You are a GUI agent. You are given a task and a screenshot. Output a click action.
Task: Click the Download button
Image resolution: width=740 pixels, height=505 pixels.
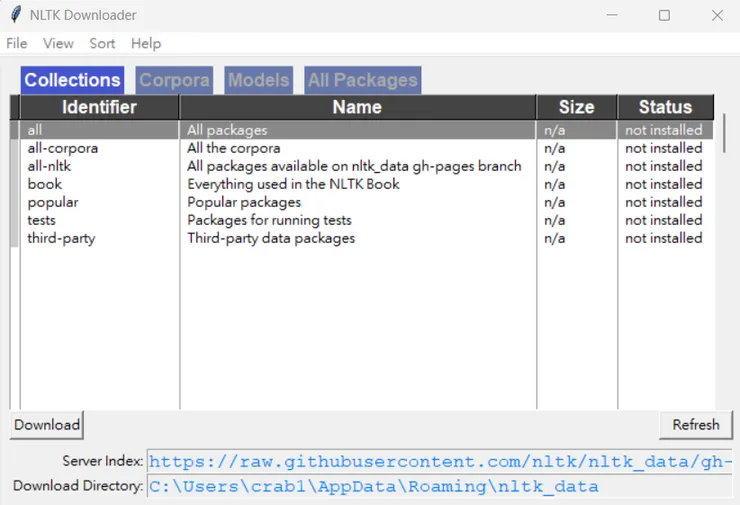(47, 425)
